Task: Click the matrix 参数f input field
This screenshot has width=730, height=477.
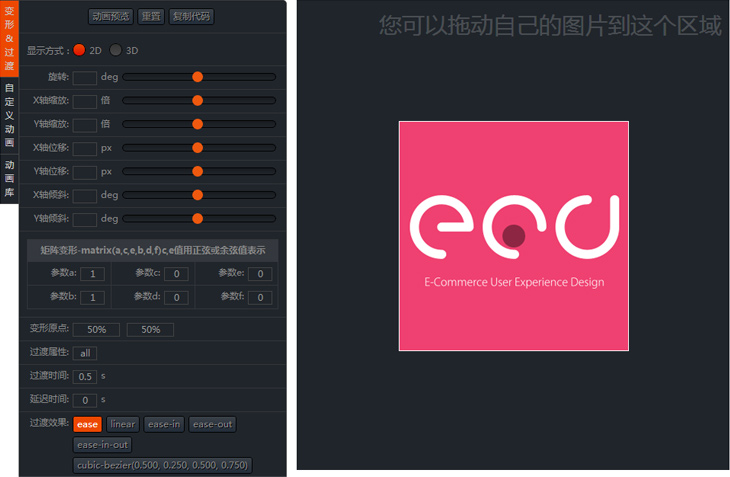Action: 260,298
